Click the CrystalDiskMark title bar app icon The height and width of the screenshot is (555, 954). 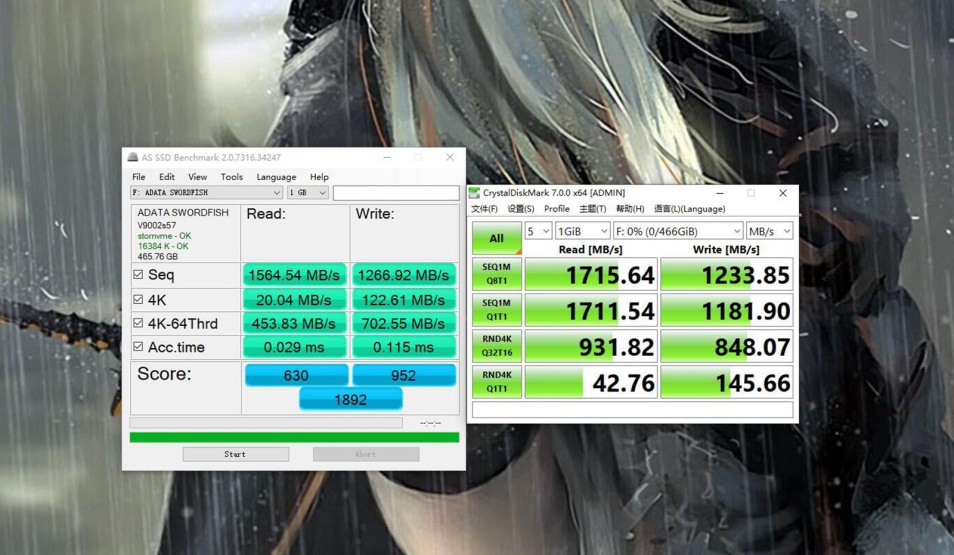click(475, 193)
